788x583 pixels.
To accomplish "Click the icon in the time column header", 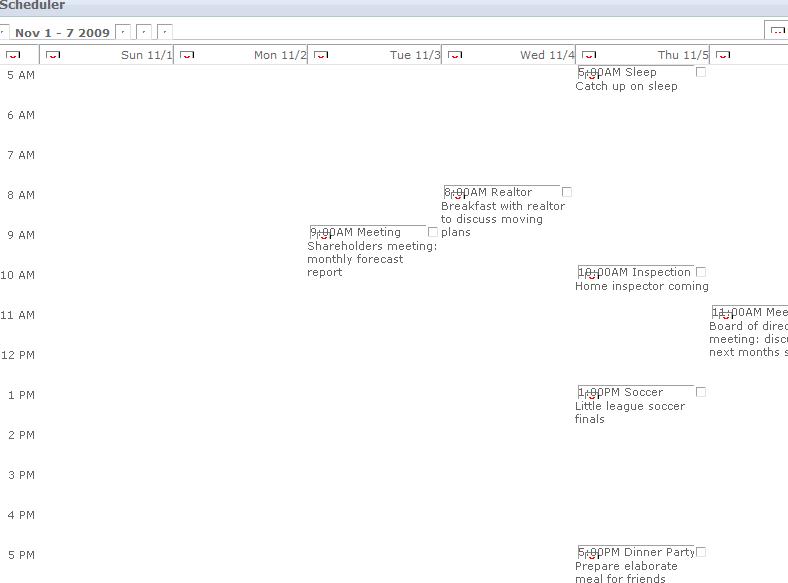I will [x=12, y=55].
